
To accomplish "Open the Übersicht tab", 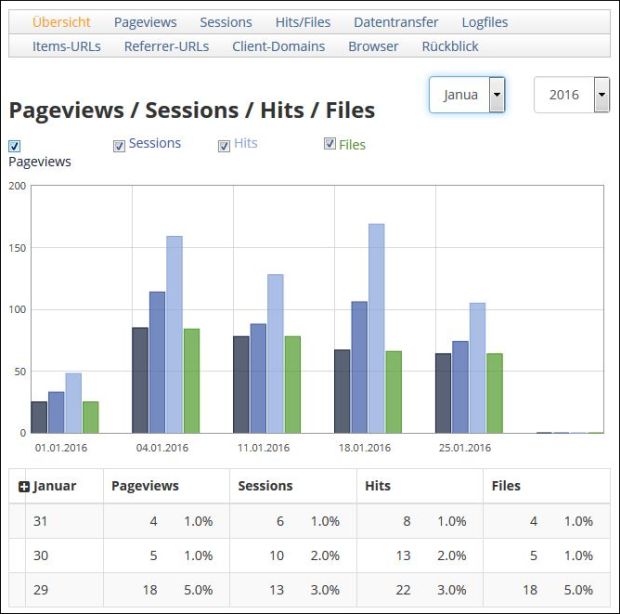I will pos(61,22).
